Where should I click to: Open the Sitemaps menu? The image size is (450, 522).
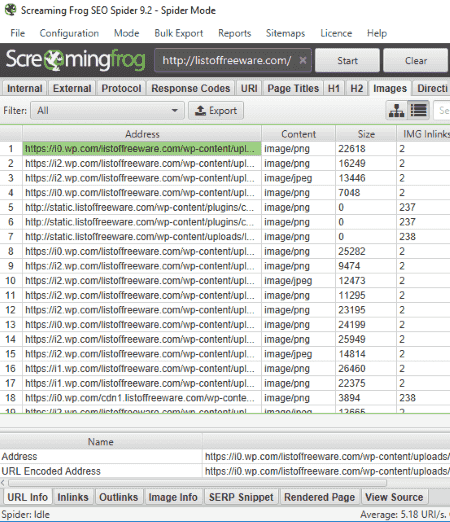tap(285, 33)
